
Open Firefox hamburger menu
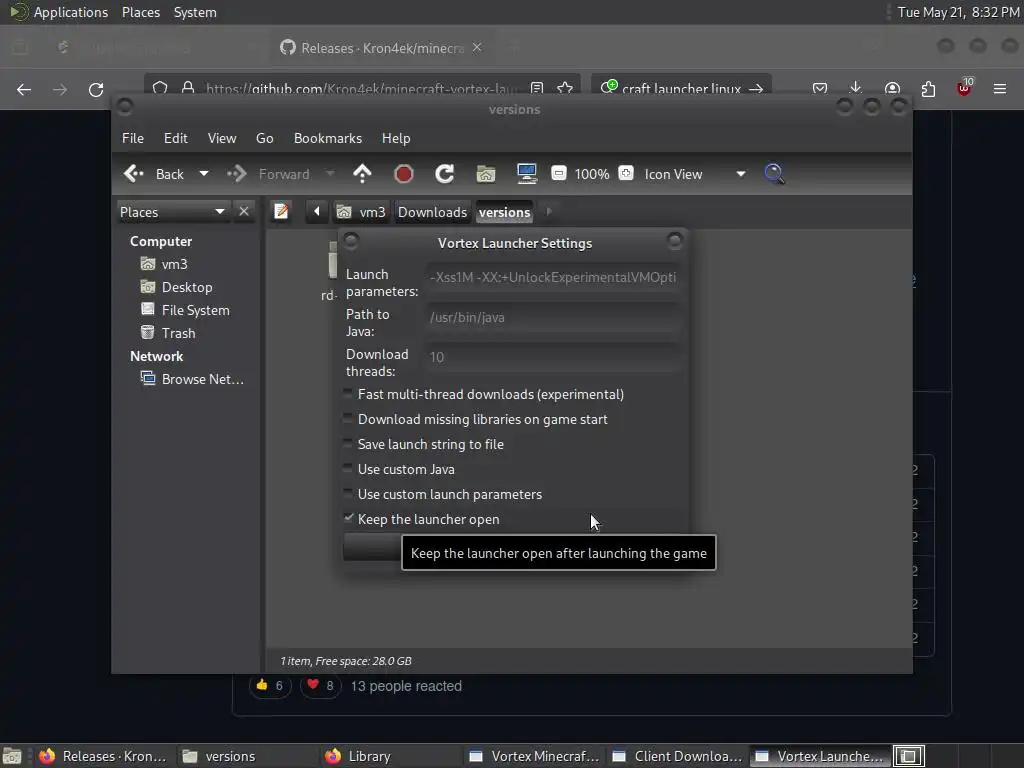pyautogui.click(x=1000, y=89)
